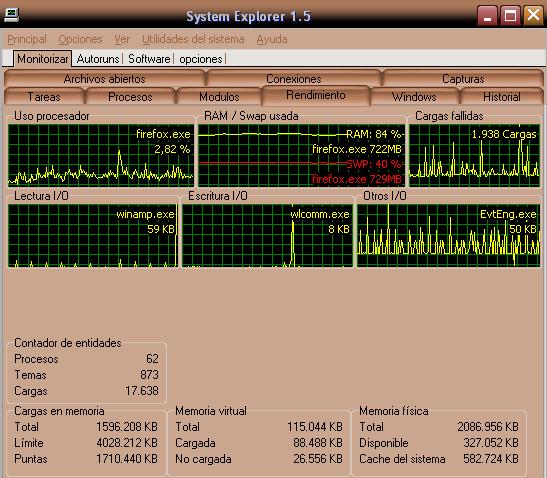Viewport: 547px width, 478px height.
Task: Go to the Historial tab
Action: point(502,97)
